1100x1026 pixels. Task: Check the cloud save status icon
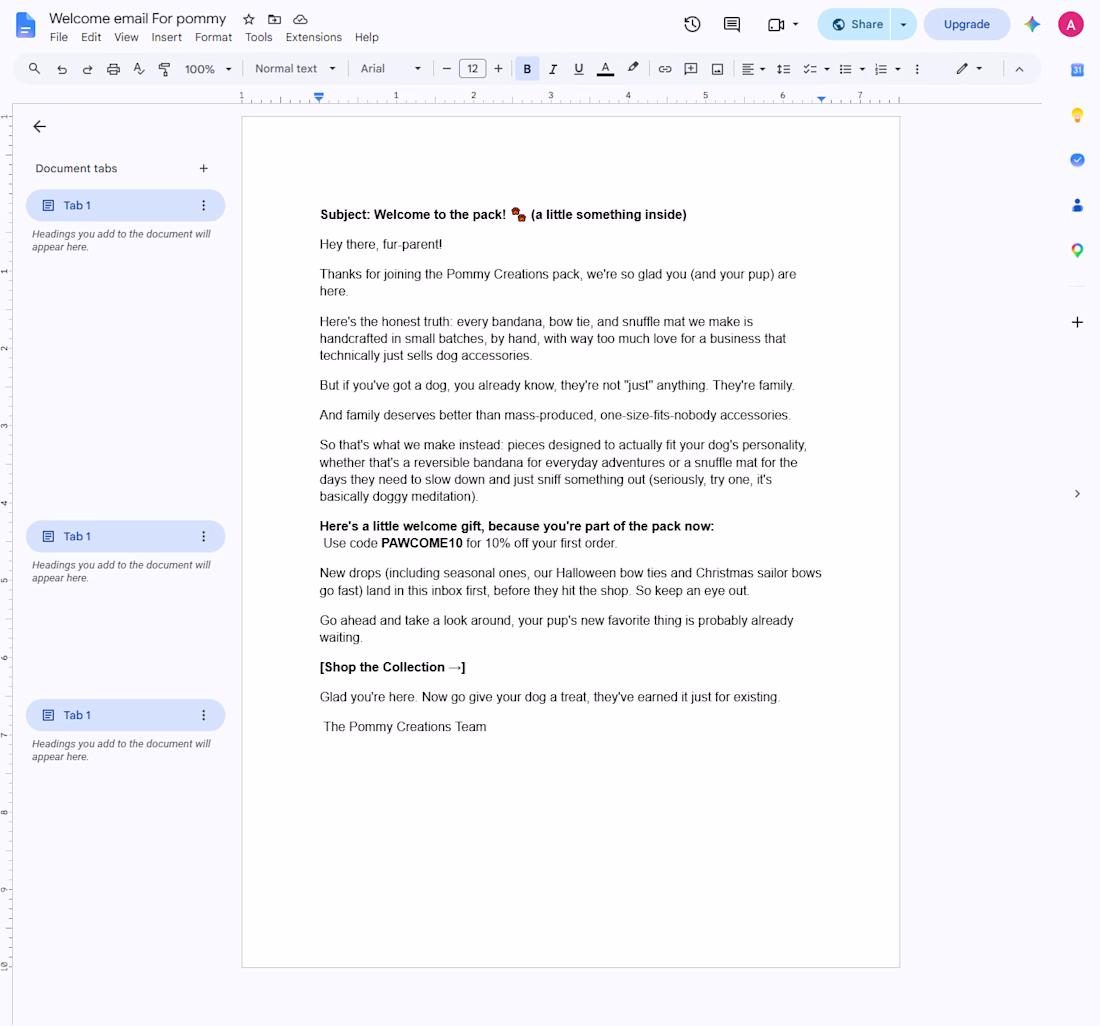pyautogui.click(x=300, y=19)
